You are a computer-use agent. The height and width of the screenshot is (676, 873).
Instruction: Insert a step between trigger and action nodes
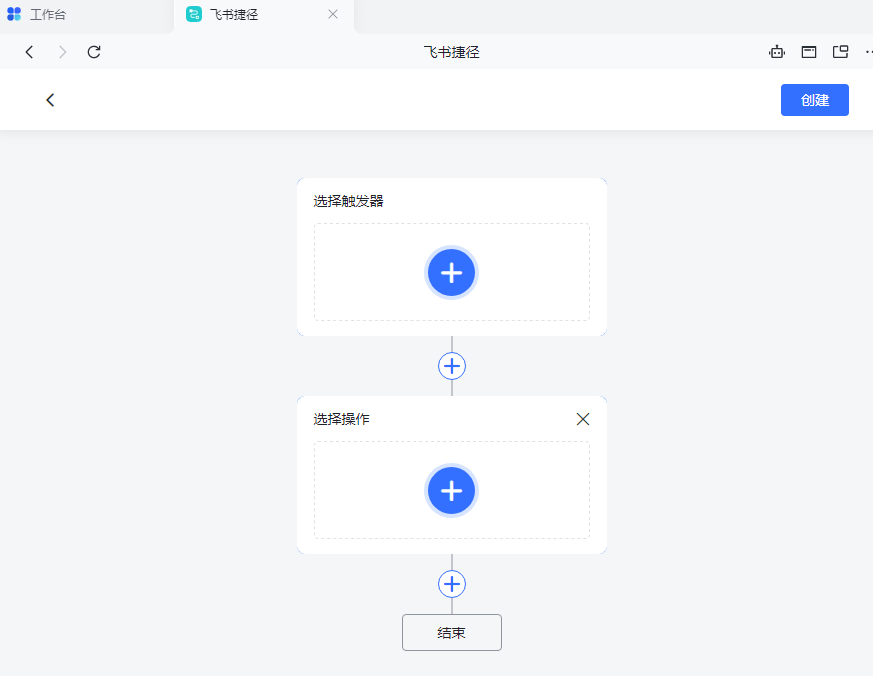coord(451,365)
